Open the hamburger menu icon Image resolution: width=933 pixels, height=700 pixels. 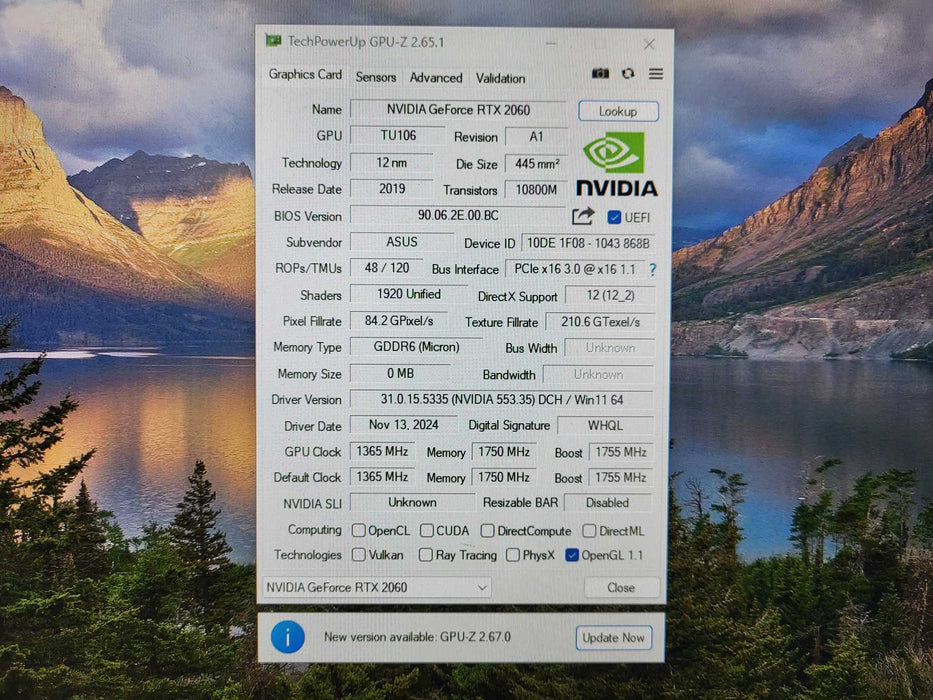[656, 73]
